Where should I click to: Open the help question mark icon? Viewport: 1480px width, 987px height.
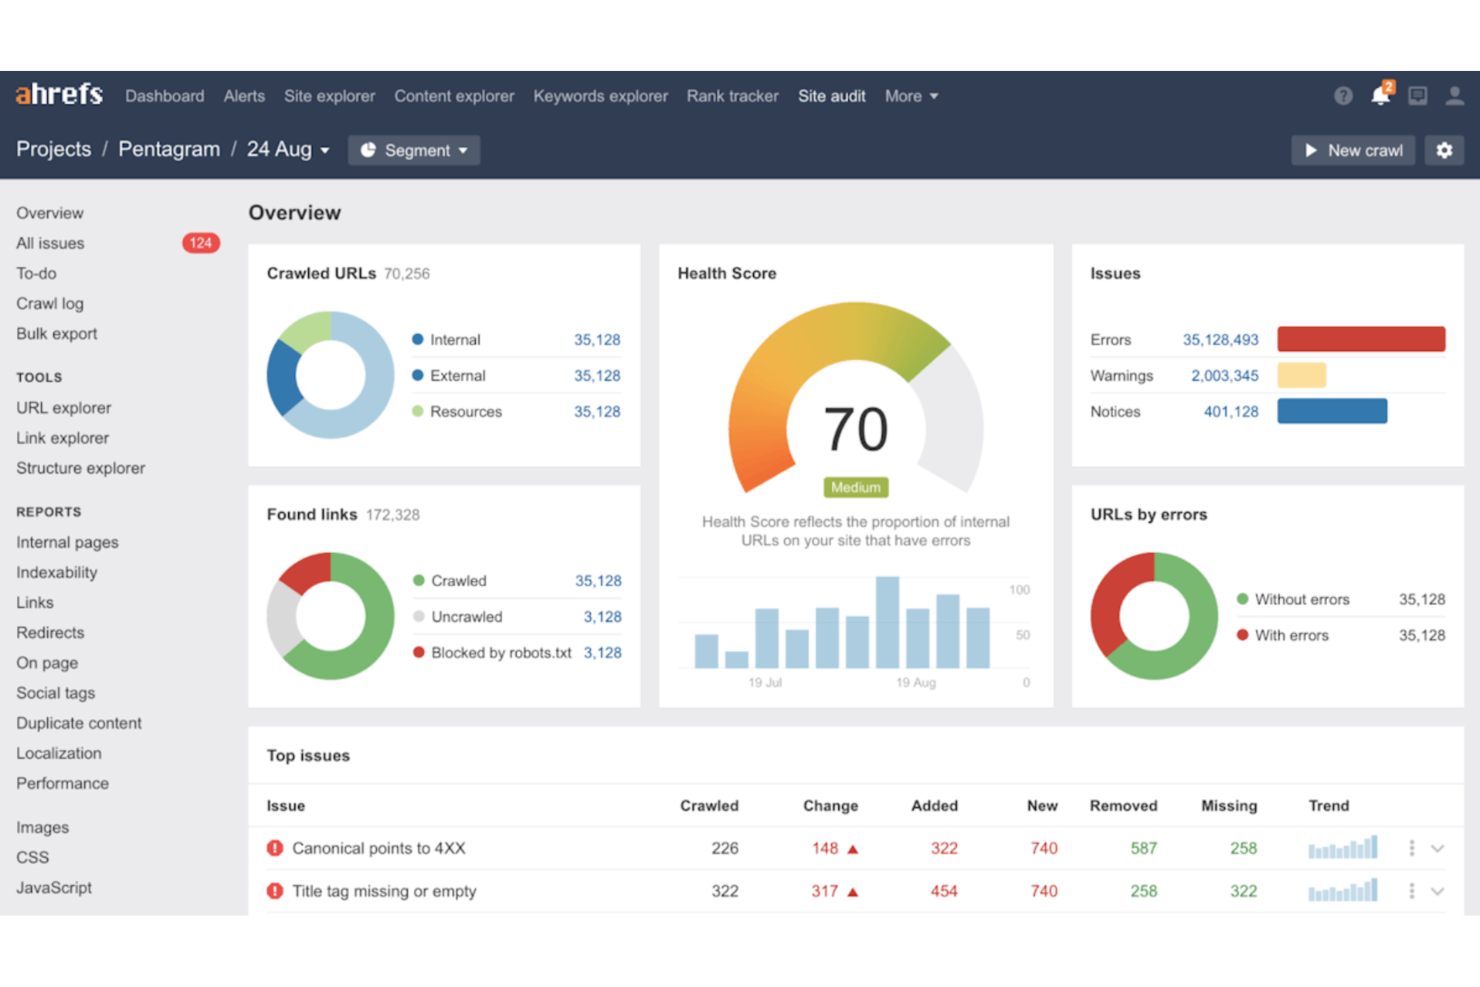(x=1343, y=95)
